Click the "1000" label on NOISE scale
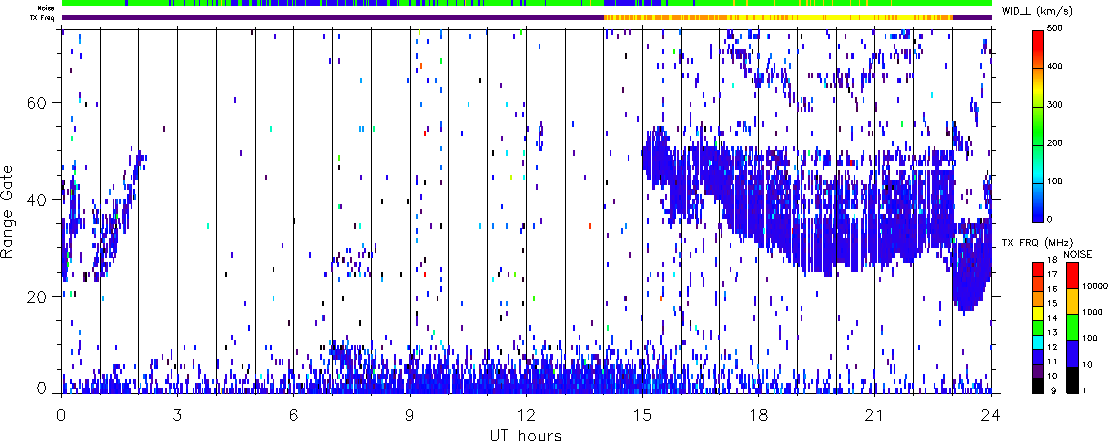This screenshot has width=1108, height=441. 1092,312
